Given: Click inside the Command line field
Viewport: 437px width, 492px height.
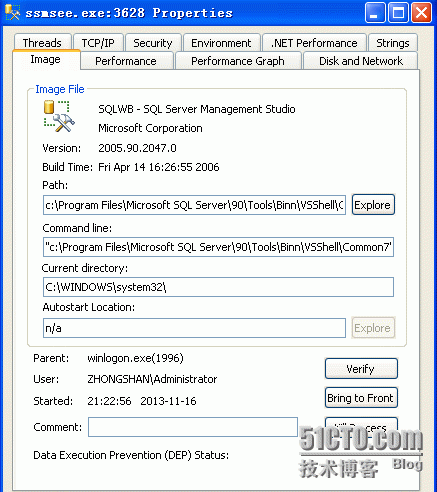Looking at the screenshot, I should click(218, 247).
